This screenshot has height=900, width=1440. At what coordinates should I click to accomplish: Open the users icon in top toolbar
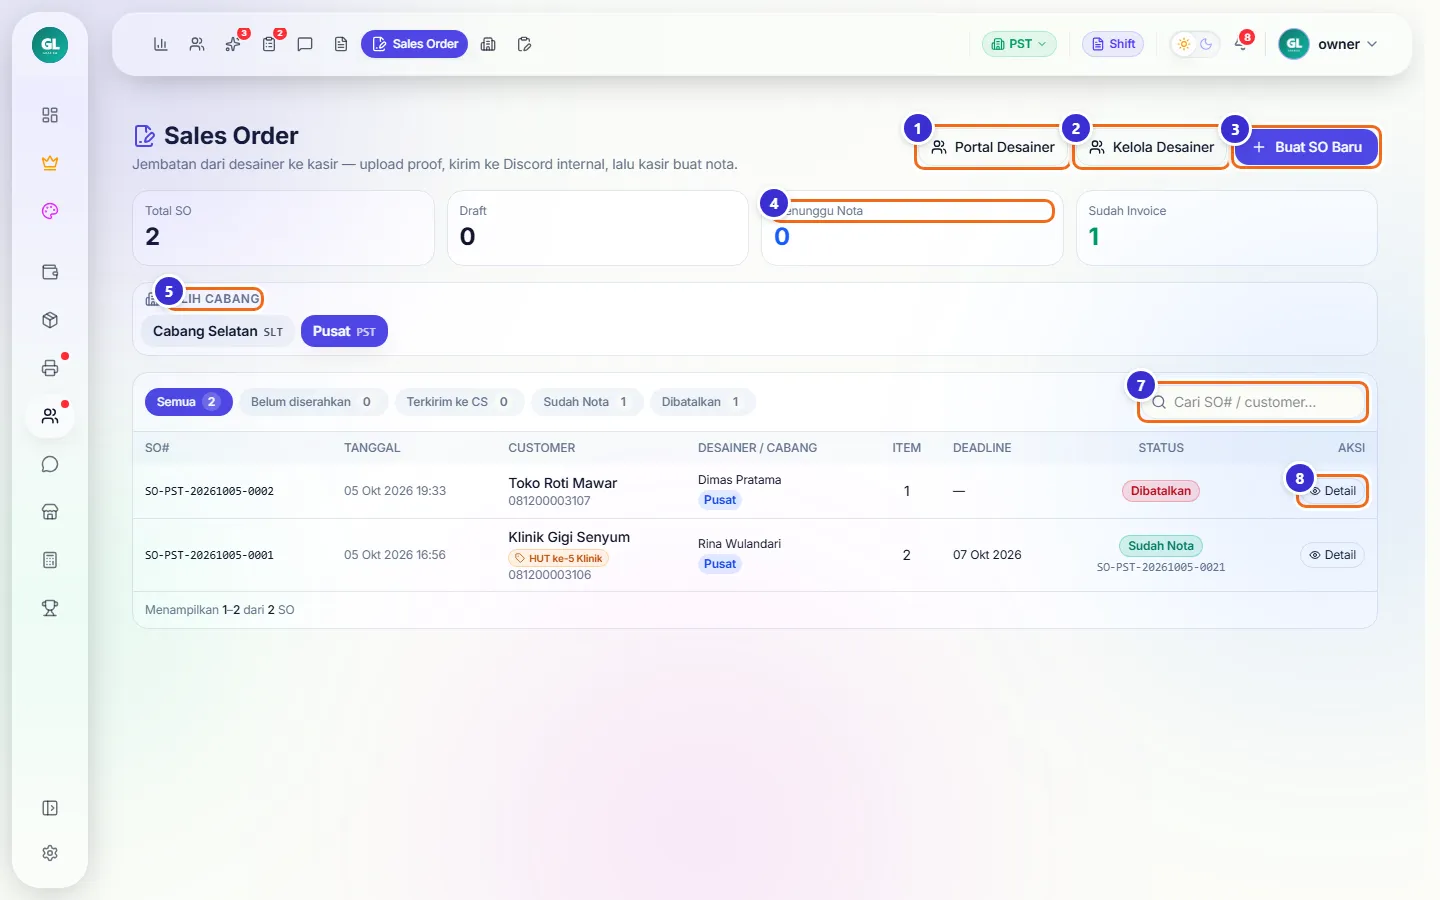(197, 44)
